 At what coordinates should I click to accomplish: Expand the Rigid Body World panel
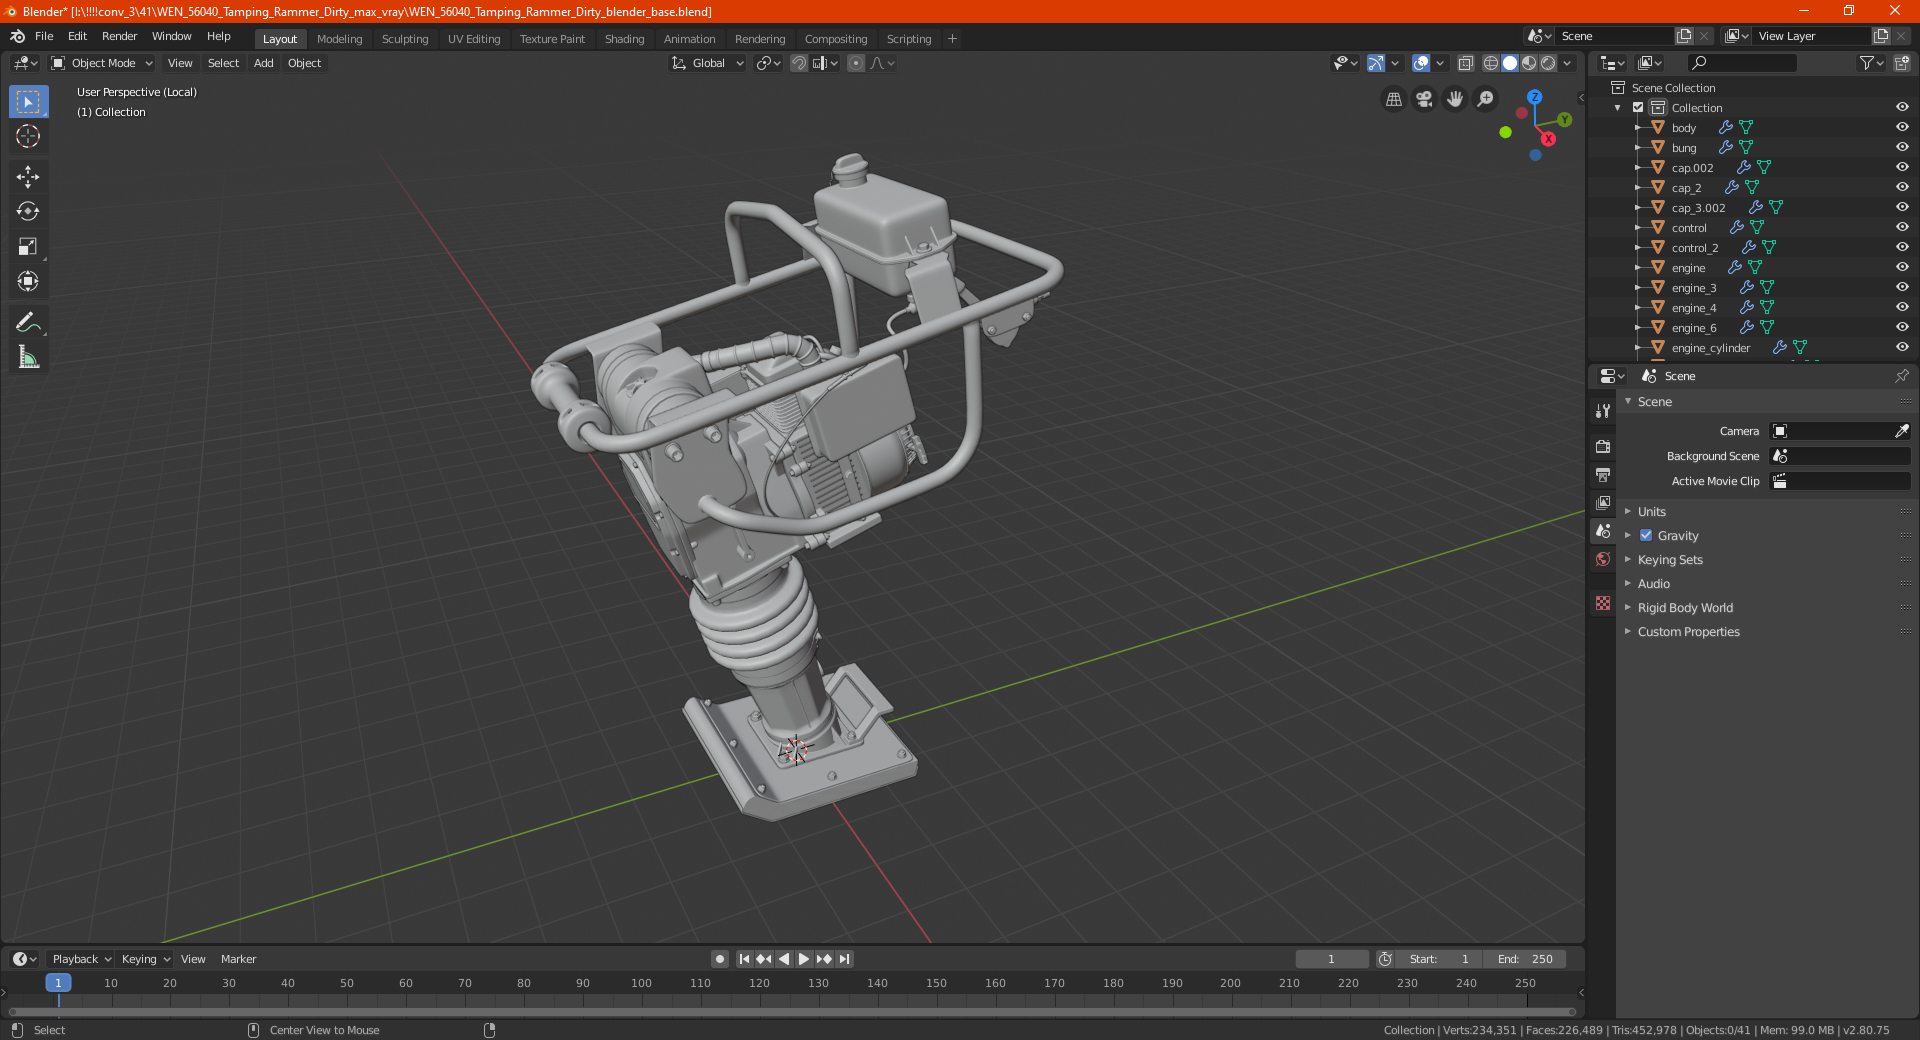tap(1685, 607)
